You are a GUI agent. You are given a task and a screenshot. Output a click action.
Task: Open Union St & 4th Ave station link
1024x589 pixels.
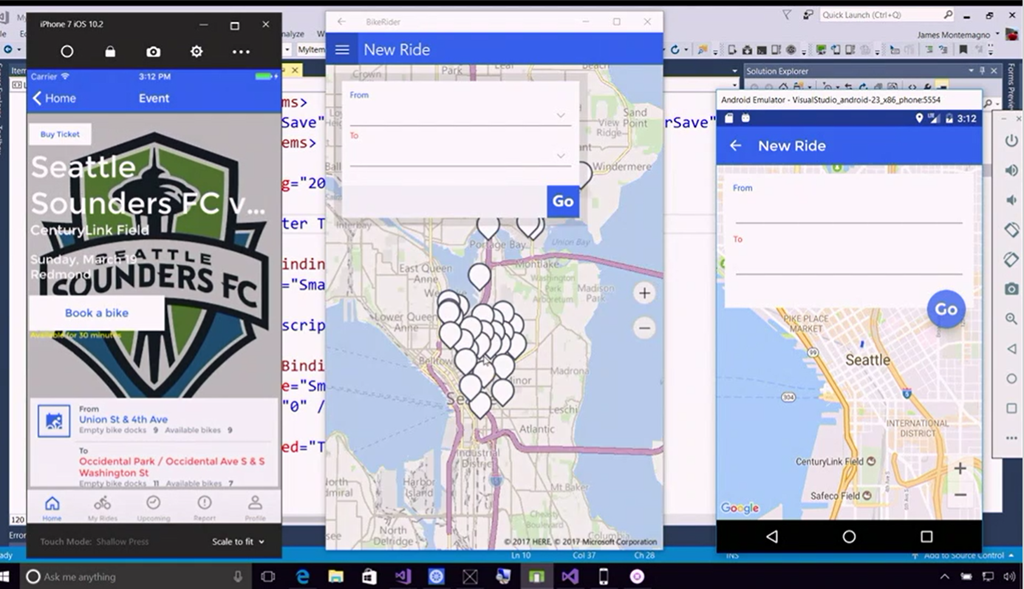[123, 419]
